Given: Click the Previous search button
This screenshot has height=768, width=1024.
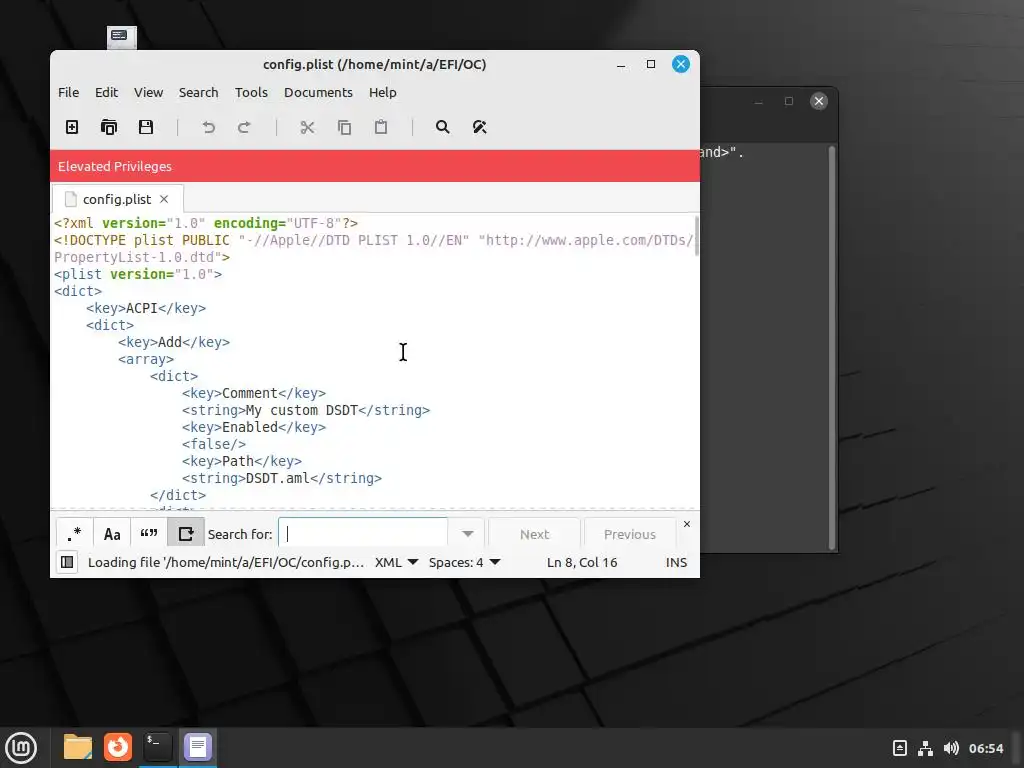Looking at the screenshot, I should 630,534.
